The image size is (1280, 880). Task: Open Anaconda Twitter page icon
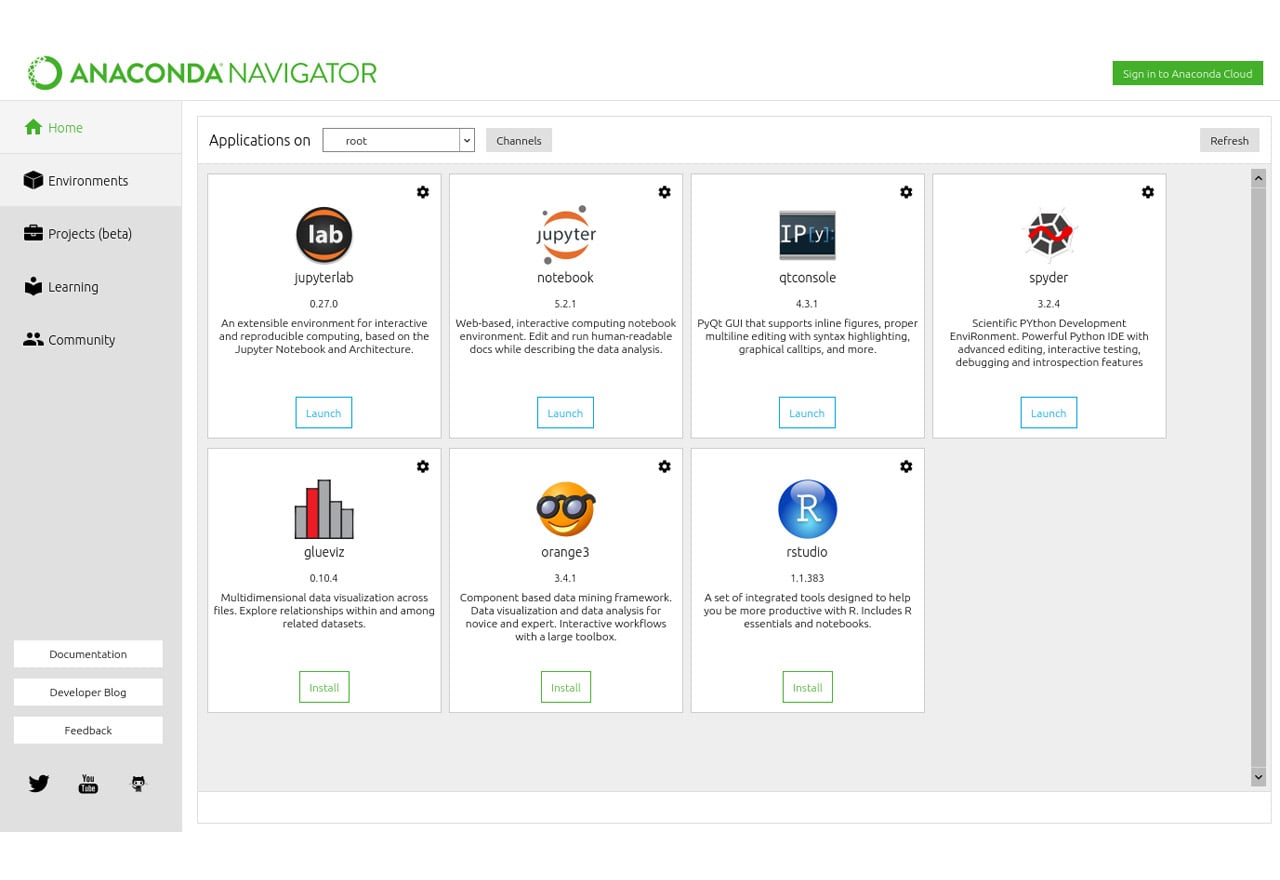[39, 784]
